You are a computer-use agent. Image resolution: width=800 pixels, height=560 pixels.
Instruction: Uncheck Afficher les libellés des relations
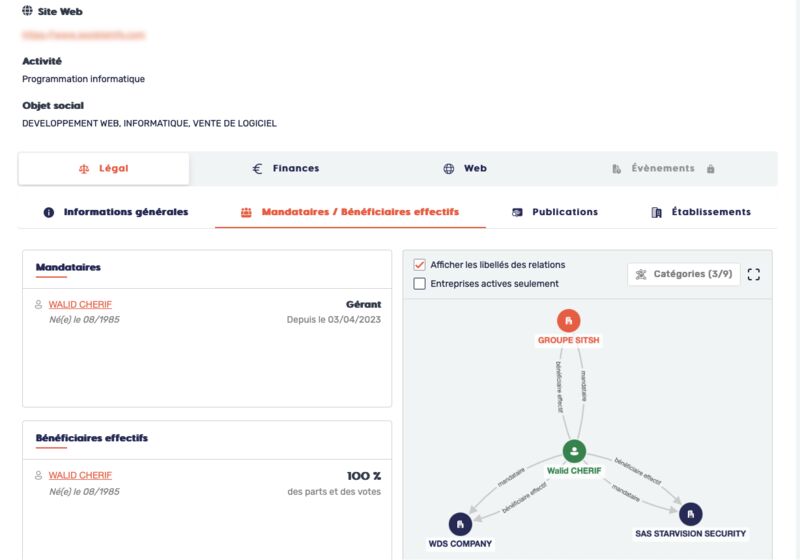[x=419, y=265]
